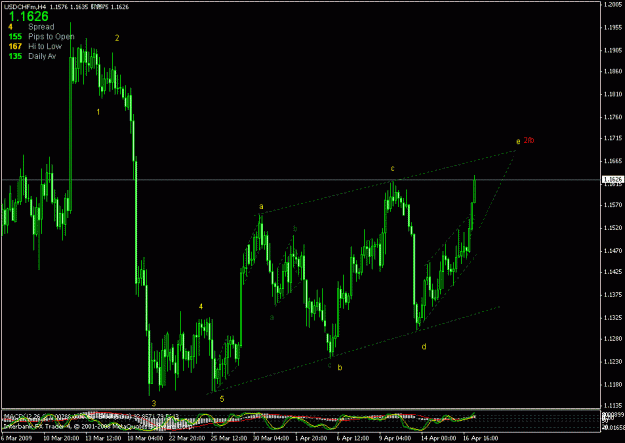The width and height of the screenshot is (625, 443).
Task: Click the 1.1955 price axis label
Action: point(613,28)
